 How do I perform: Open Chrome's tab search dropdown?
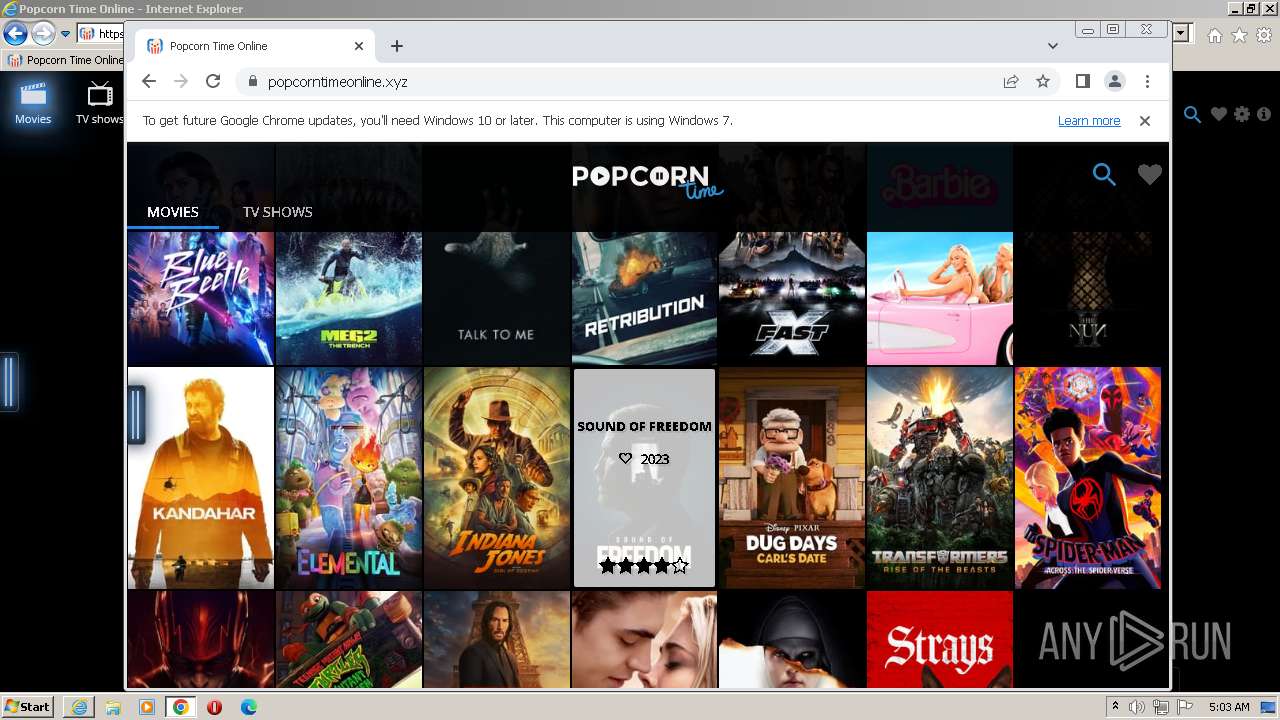(x=1053, y=46)
